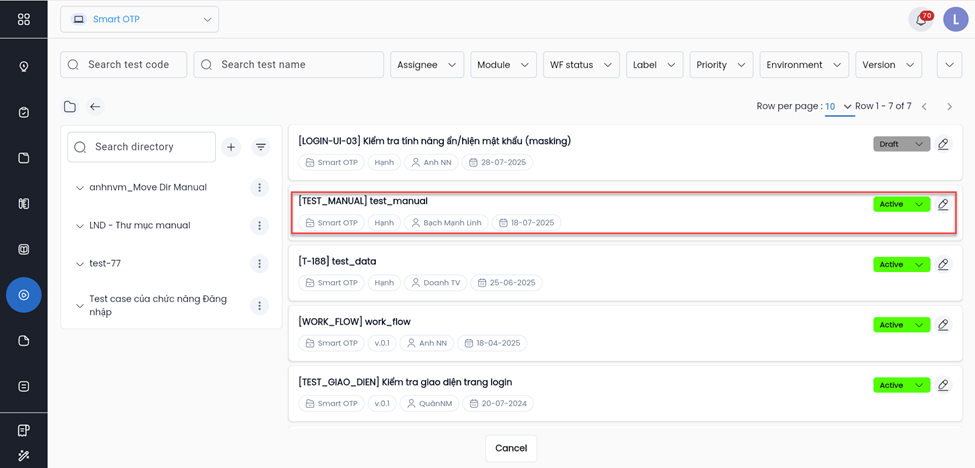Screen dimensions: 975x468
Task: Click the folder icon above directory search
Action: [70, 107]
